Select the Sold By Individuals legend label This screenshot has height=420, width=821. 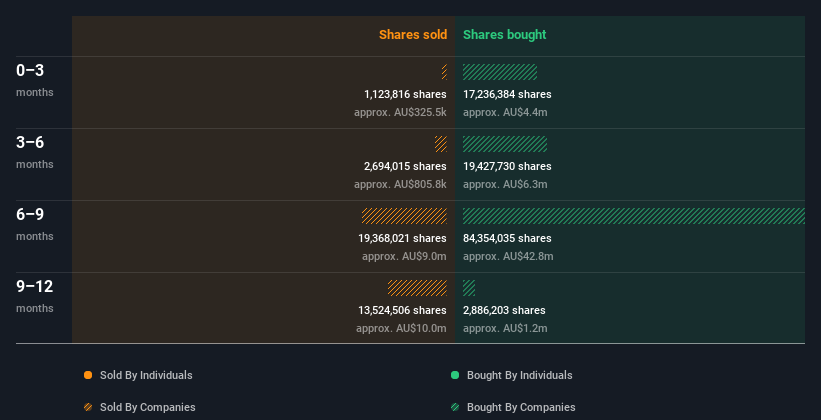click(146, 375)
